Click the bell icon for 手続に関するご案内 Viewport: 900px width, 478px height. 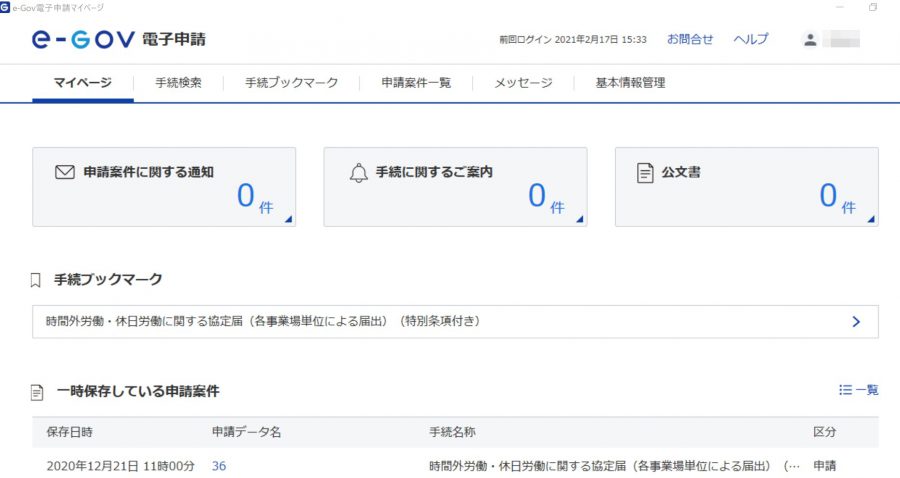click(358, 173)
